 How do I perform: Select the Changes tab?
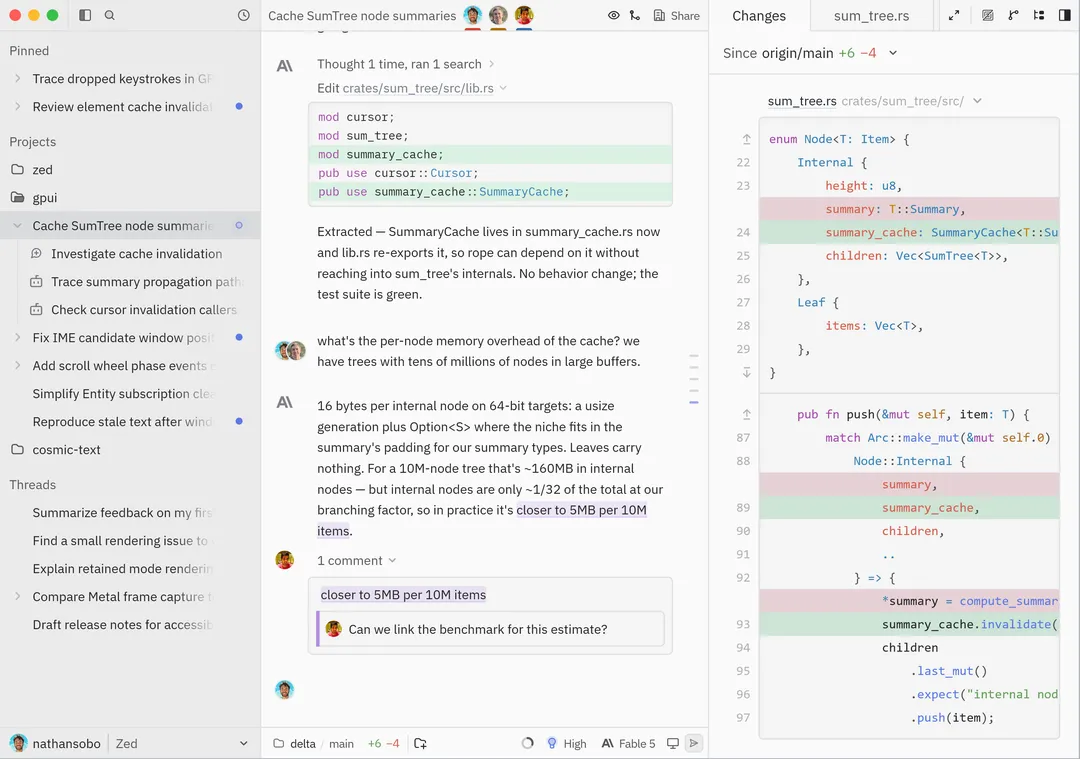tap(759, 16)
